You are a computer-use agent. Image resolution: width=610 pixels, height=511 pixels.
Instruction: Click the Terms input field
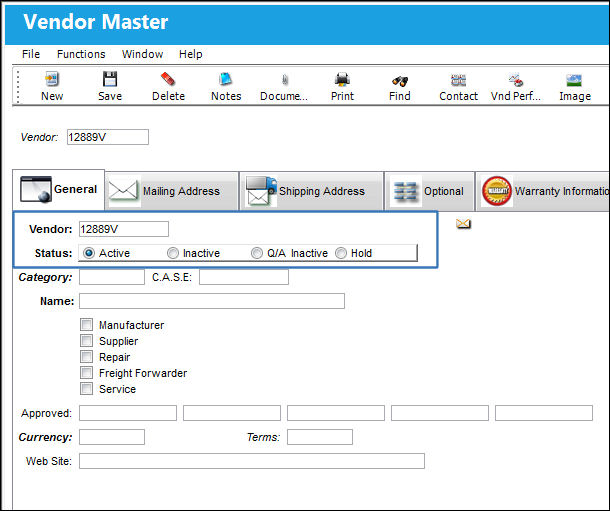click(320, 437)
